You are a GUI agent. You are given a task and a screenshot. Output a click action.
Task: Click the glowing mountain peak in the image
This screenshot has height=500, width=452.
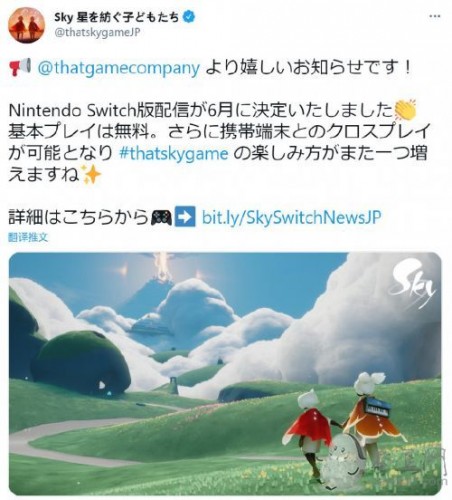pyautogui.click(x=162, y=269)
